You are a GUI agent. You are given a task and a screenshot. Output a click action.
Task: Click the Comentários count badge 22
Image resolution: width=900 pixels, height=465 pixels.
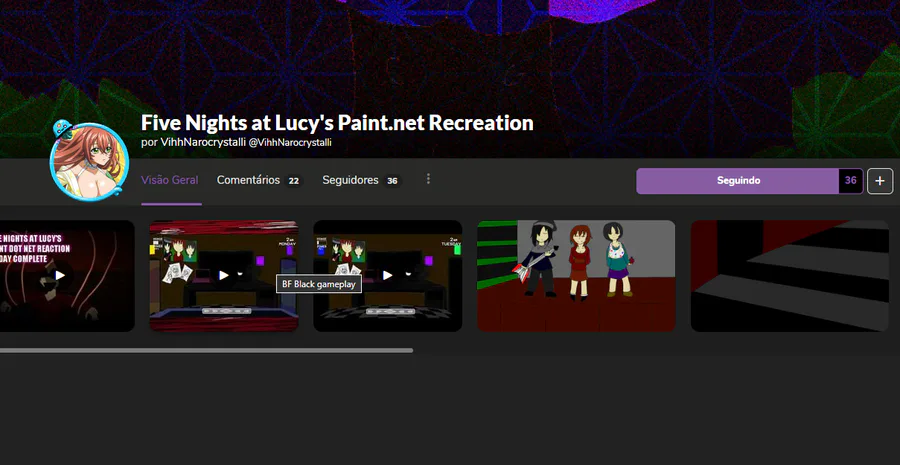pyautogui.click(x=293, y=181)
